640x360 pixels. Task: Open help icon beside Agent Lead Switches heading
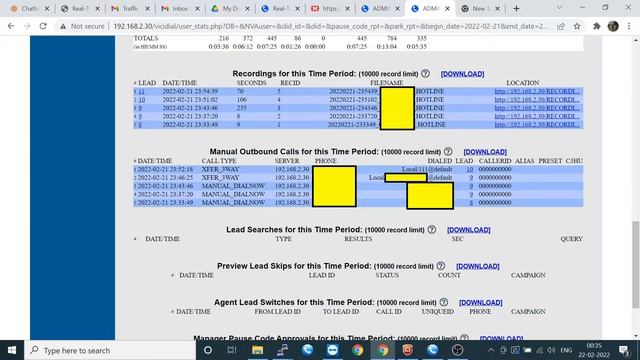[444, 302]
